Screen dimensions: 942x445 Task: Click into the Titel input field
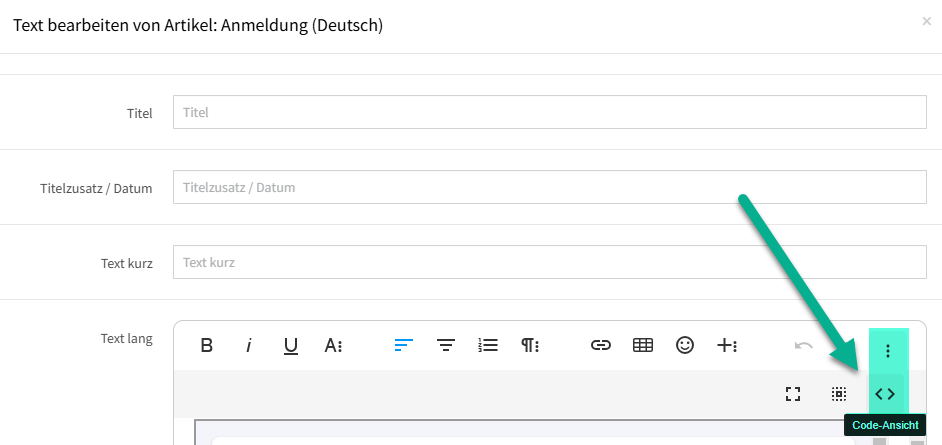[x=550, y=113]
